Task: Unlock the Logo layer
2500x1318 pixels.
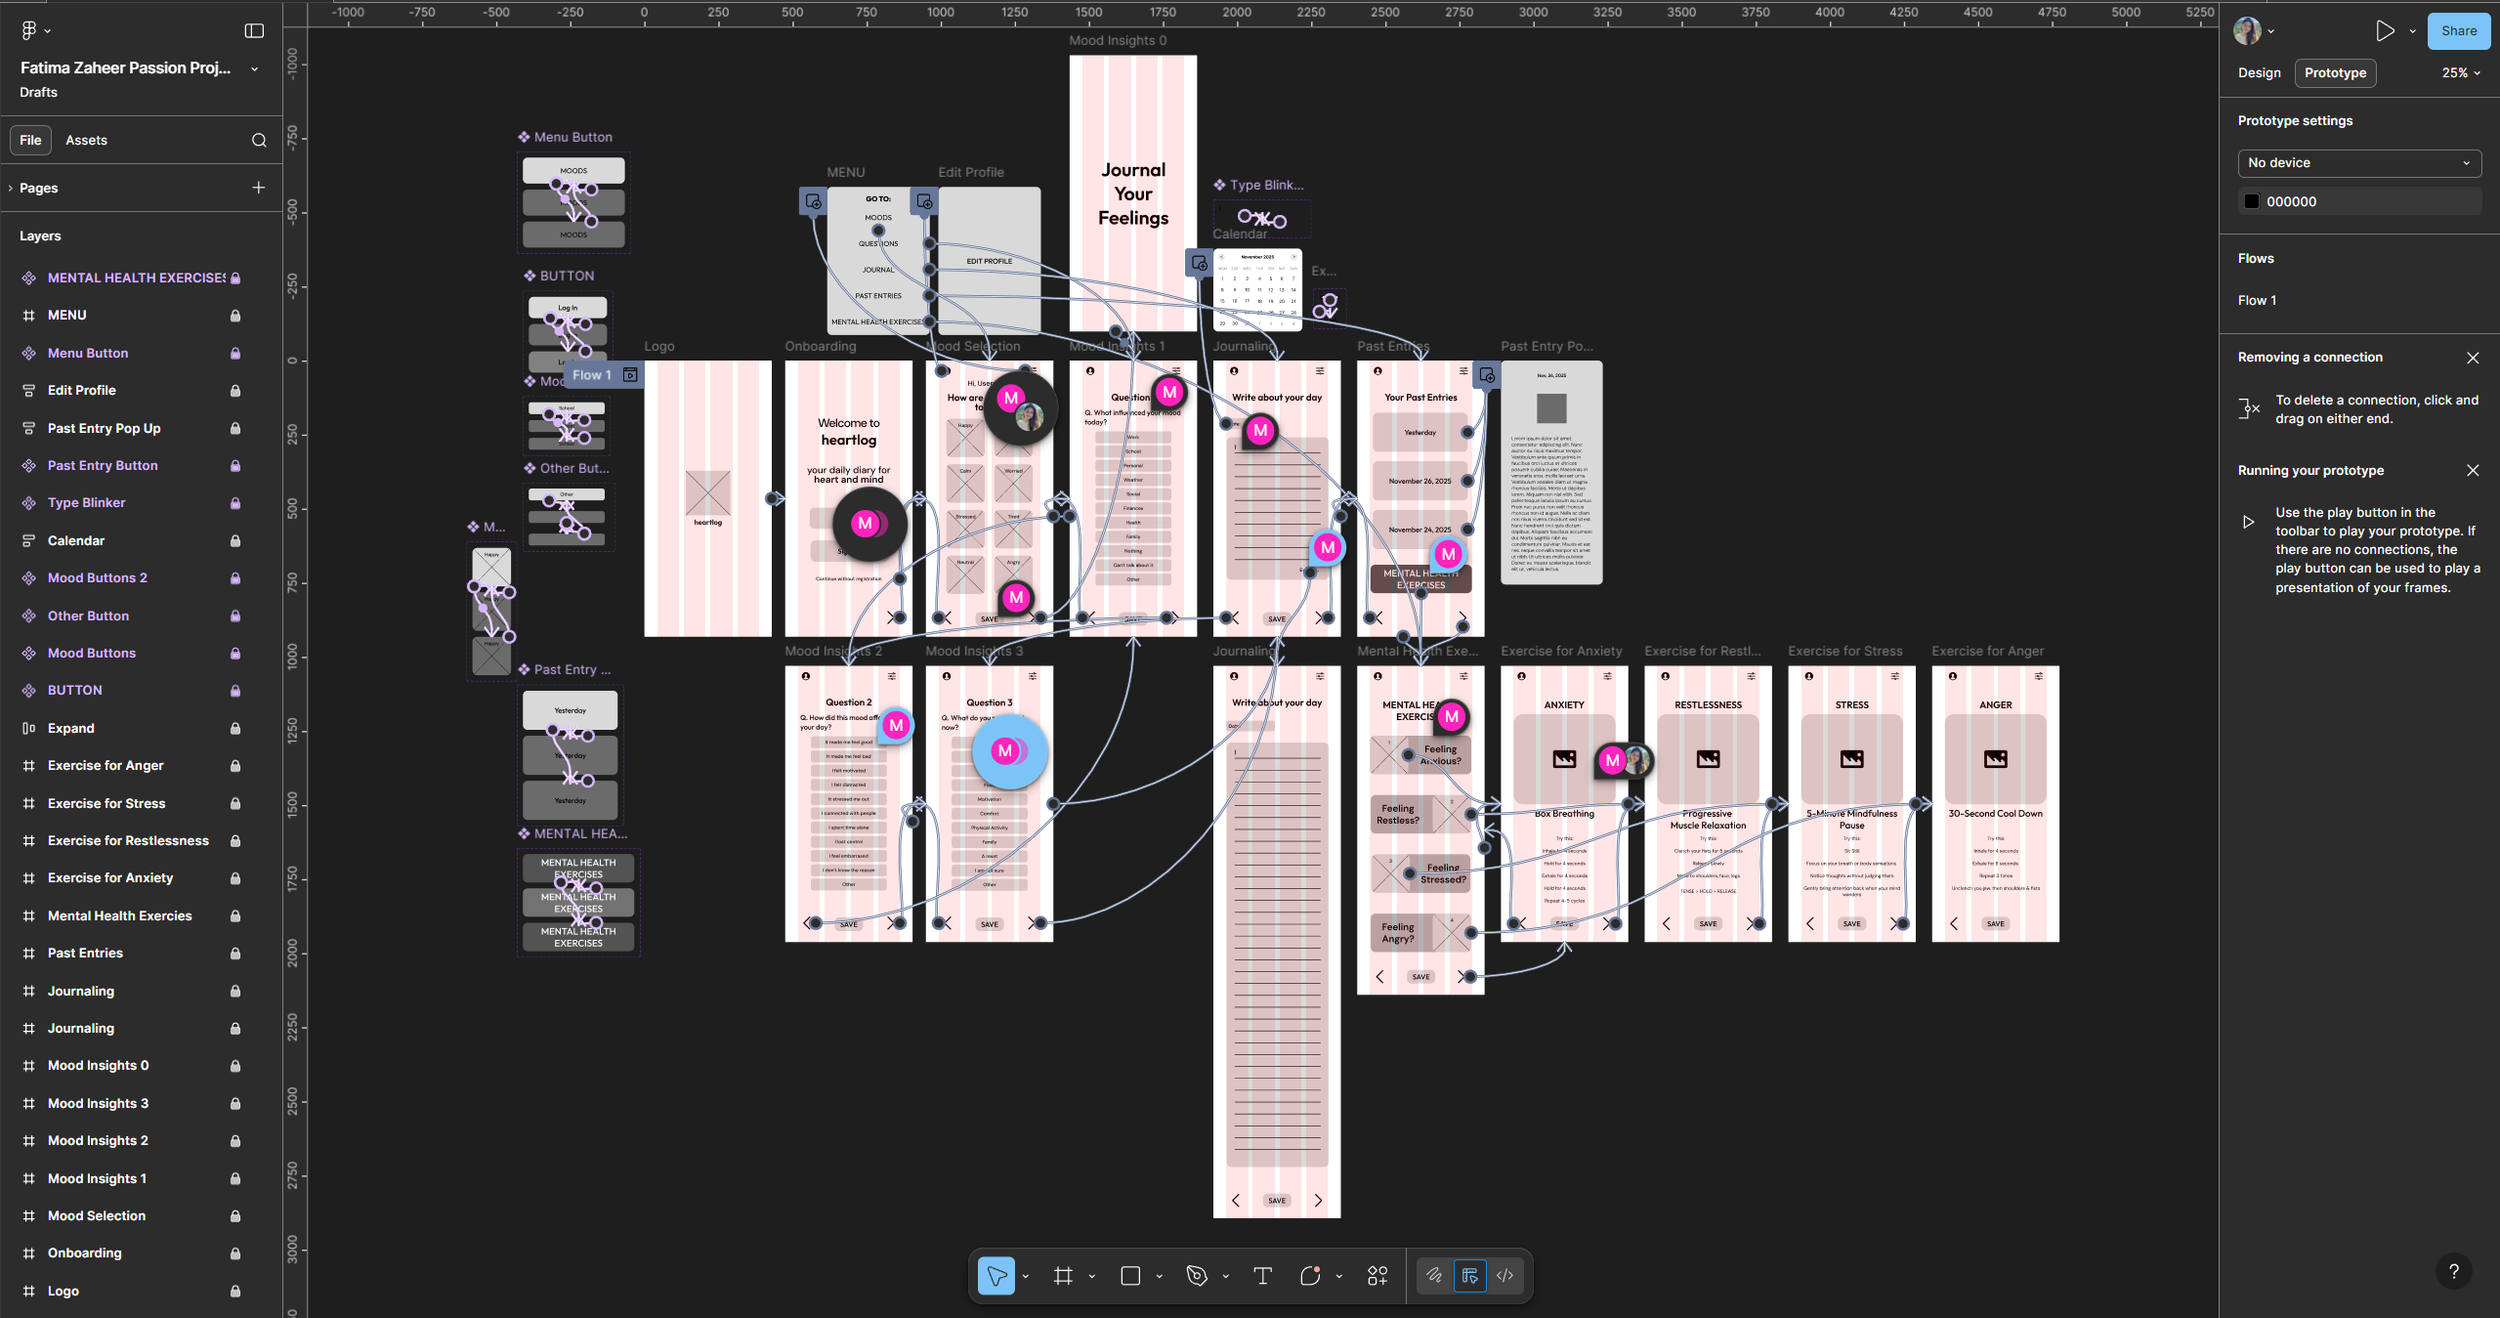Action: (x=235, y=1291)
